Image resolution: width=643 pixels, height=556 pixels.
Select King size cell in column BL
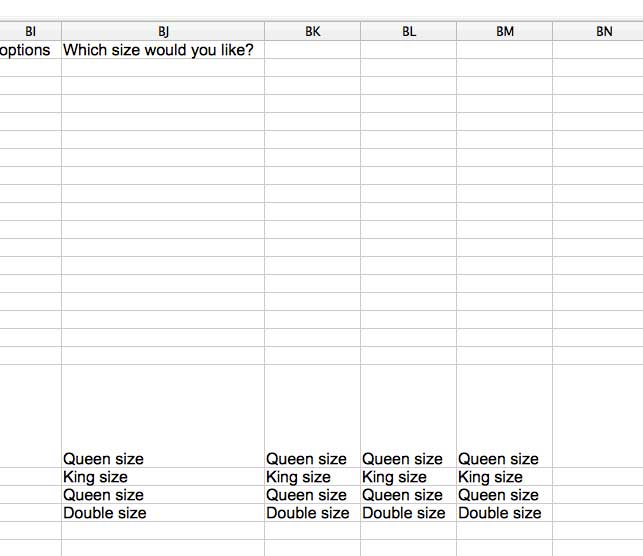[394, 477]
